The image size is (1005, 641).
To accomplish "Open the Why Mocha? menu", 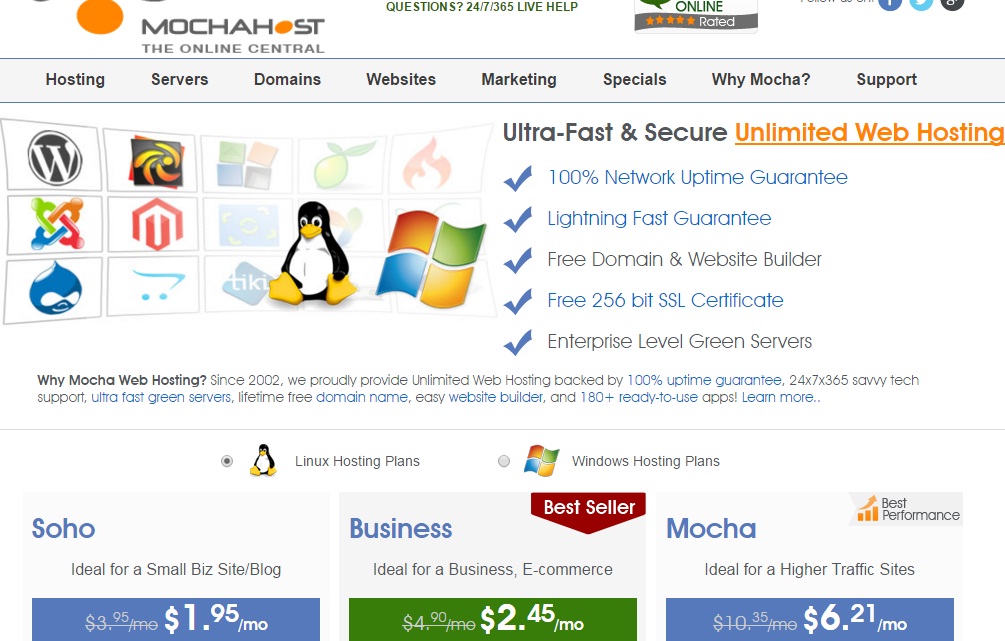I will (761, 79).
